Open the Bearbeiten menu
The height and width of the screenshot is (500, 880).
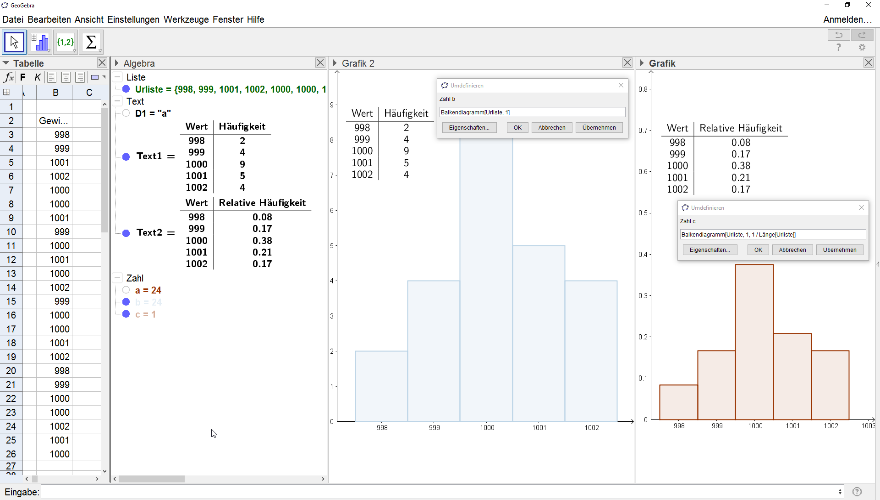(x=49, y=20)
